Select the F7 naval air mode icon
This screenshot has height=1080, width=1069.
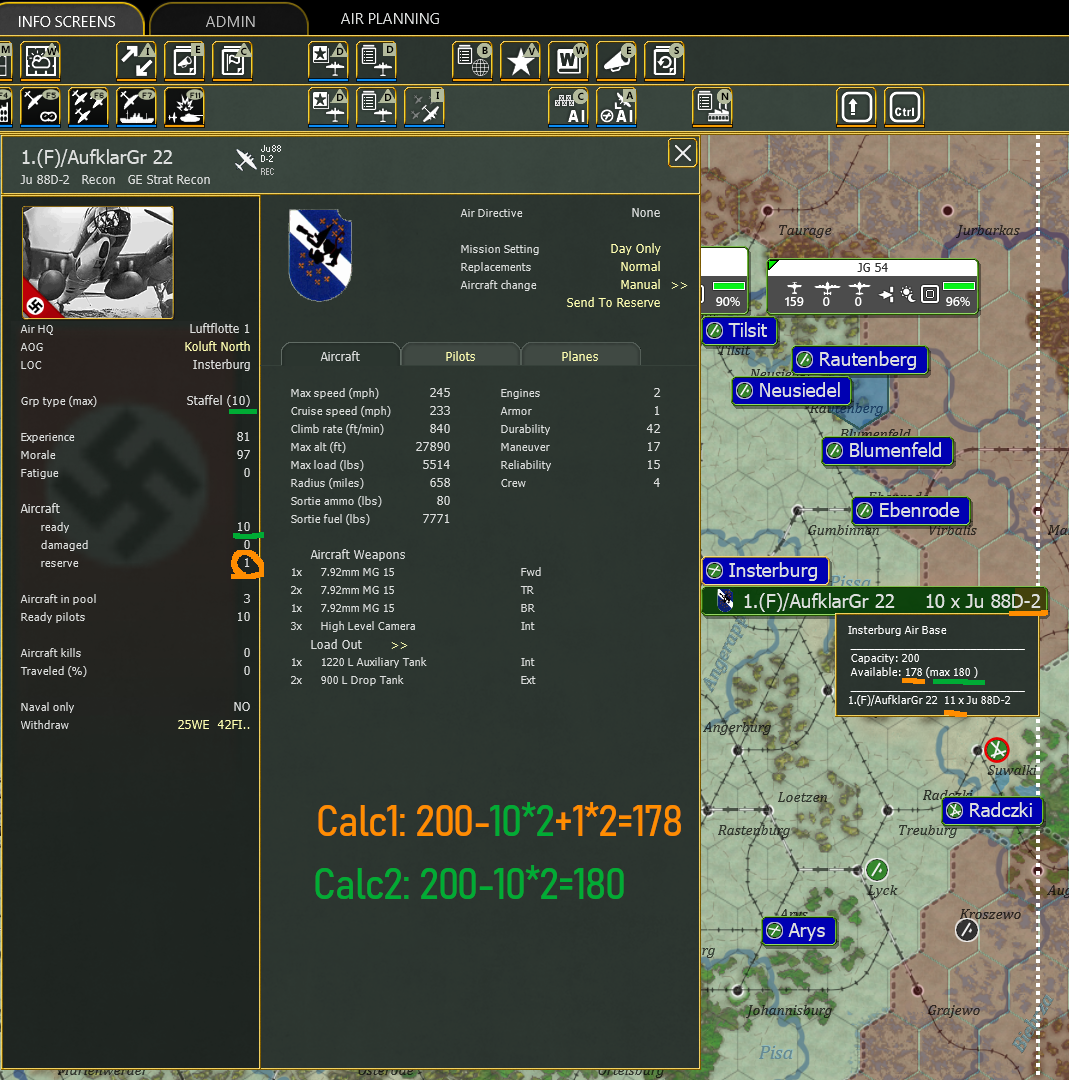[x=136, y=107]
